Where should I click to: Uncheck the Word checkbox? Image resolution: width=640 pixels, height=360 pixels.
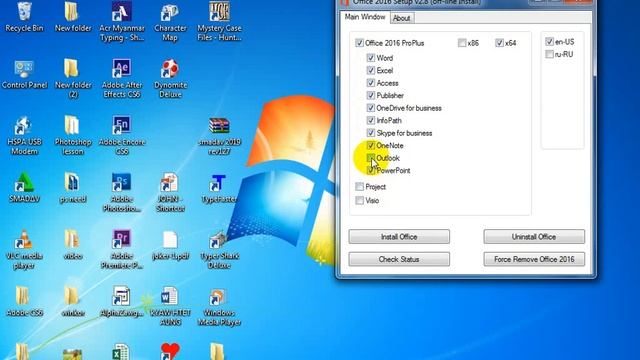[371, 58]
